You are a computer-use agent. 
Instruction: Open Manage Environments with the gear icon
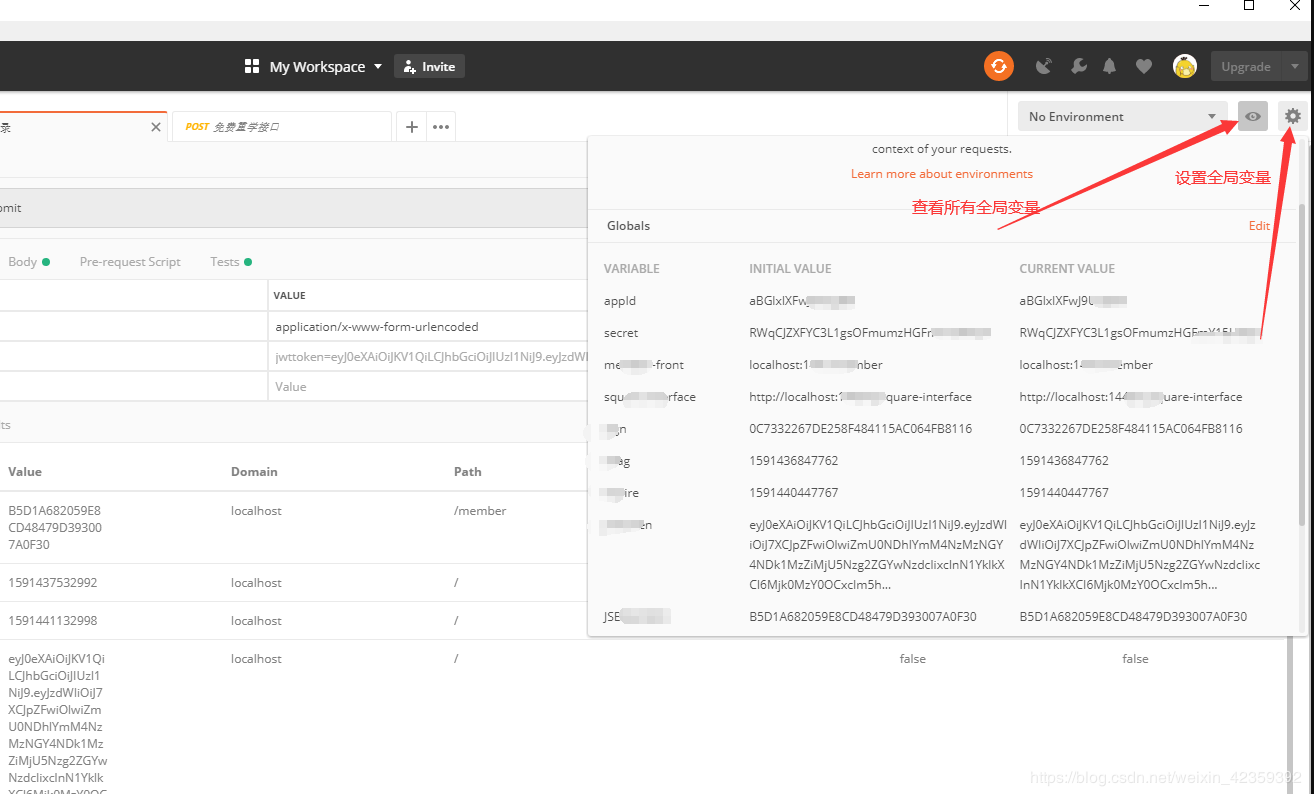(x=1292, y=115)
